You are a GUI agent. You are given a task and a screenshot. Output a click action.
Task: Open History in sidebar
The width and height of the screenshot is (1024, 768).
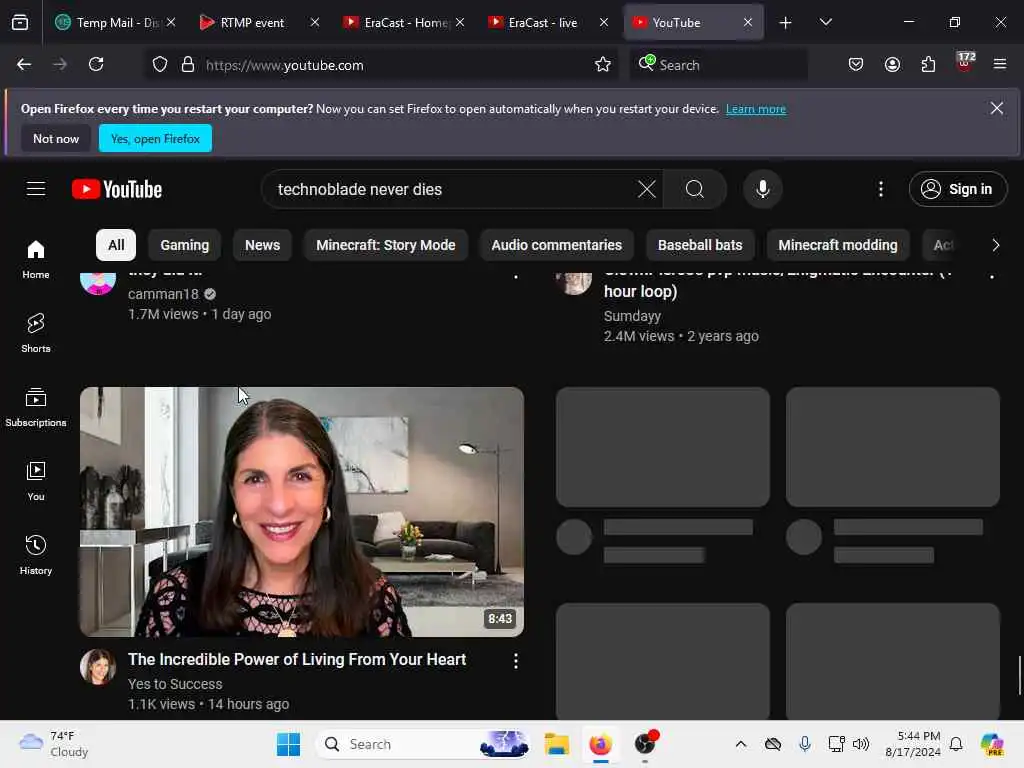click(36, 555)
